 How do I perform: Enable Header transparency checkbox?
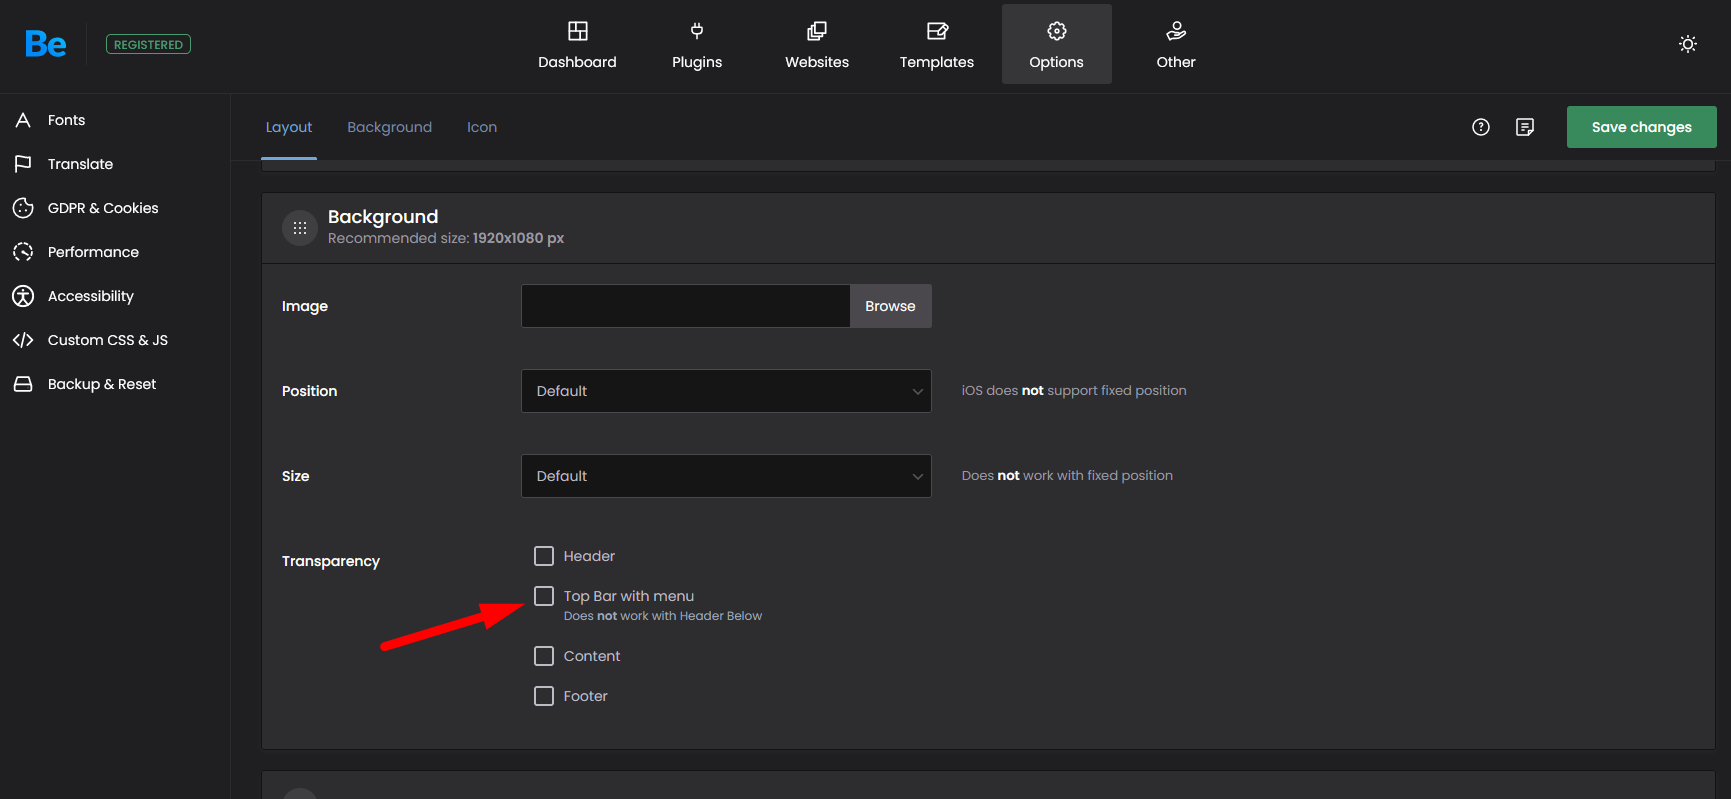(544, 556)
